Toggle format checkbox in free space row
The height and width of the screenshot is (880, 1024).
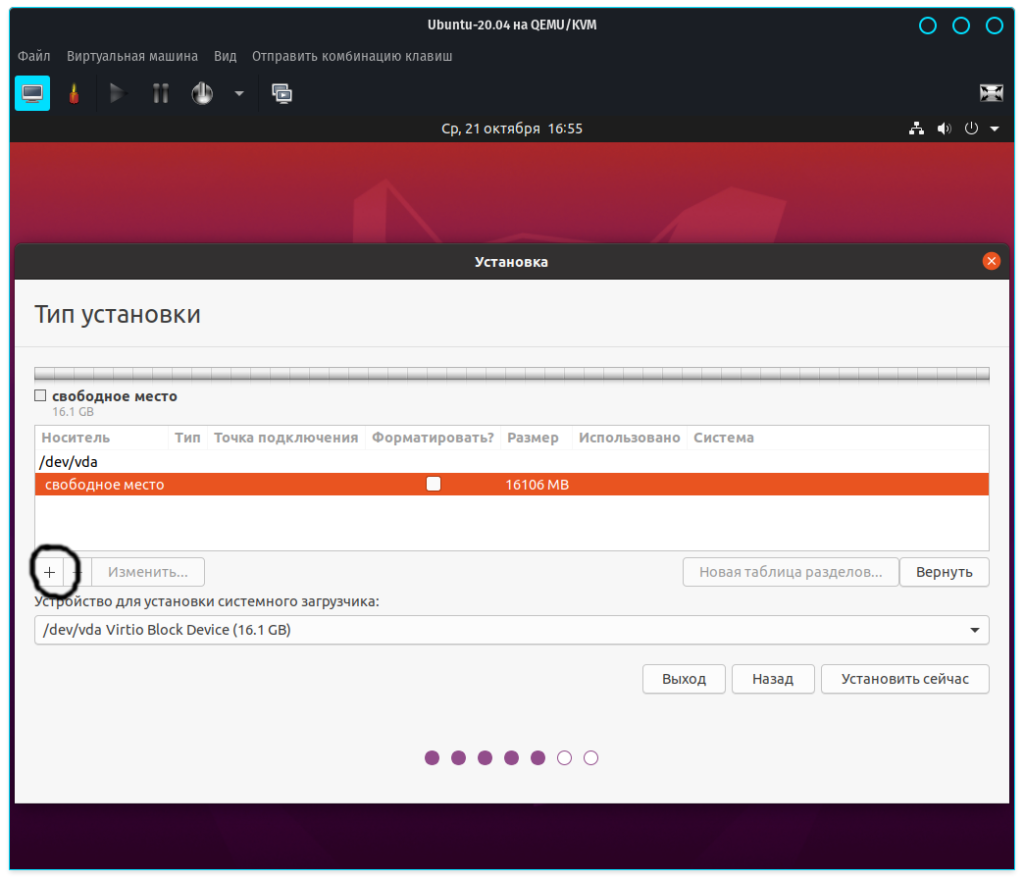tap(433, 484)
